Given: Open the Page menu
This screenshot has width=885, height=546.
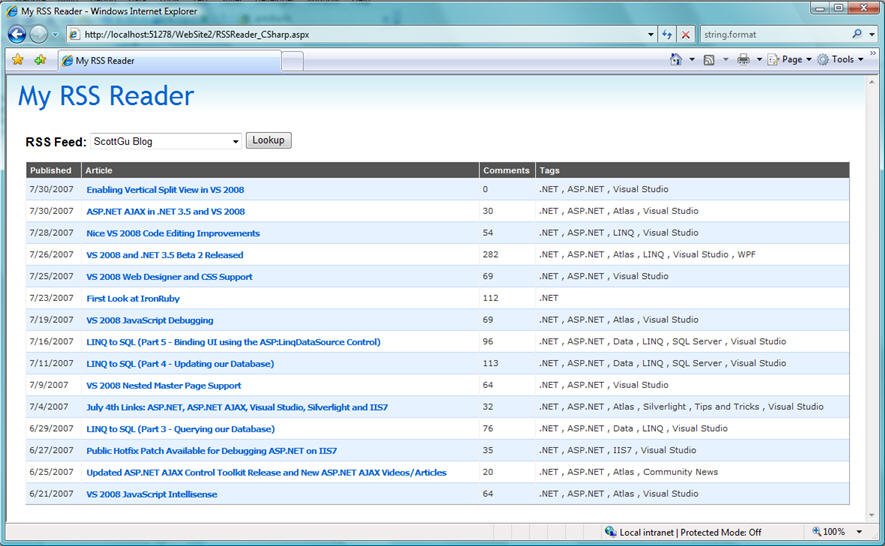Looking at the screenshot, I should [790, 59].
